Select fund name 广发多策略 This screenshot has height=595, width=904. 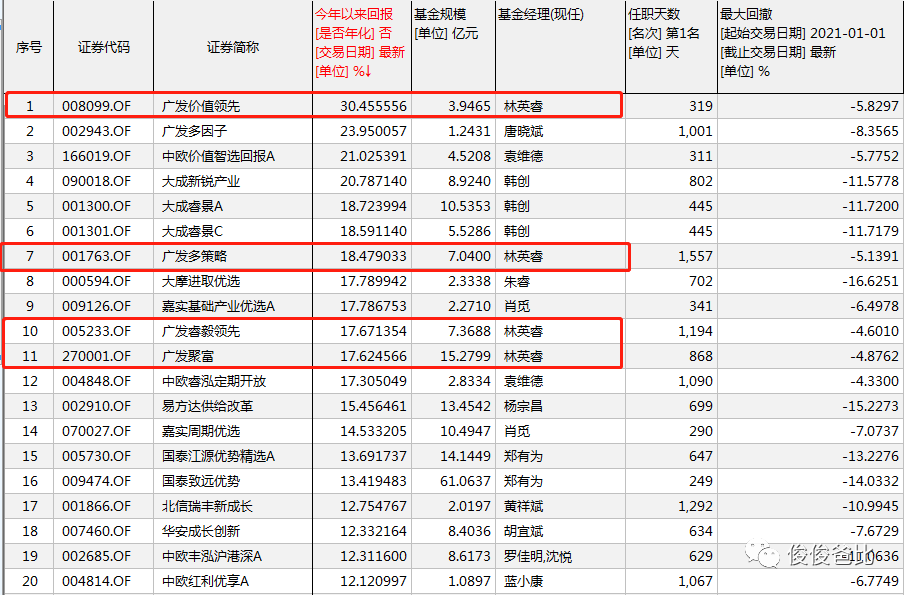coord(194,256)
